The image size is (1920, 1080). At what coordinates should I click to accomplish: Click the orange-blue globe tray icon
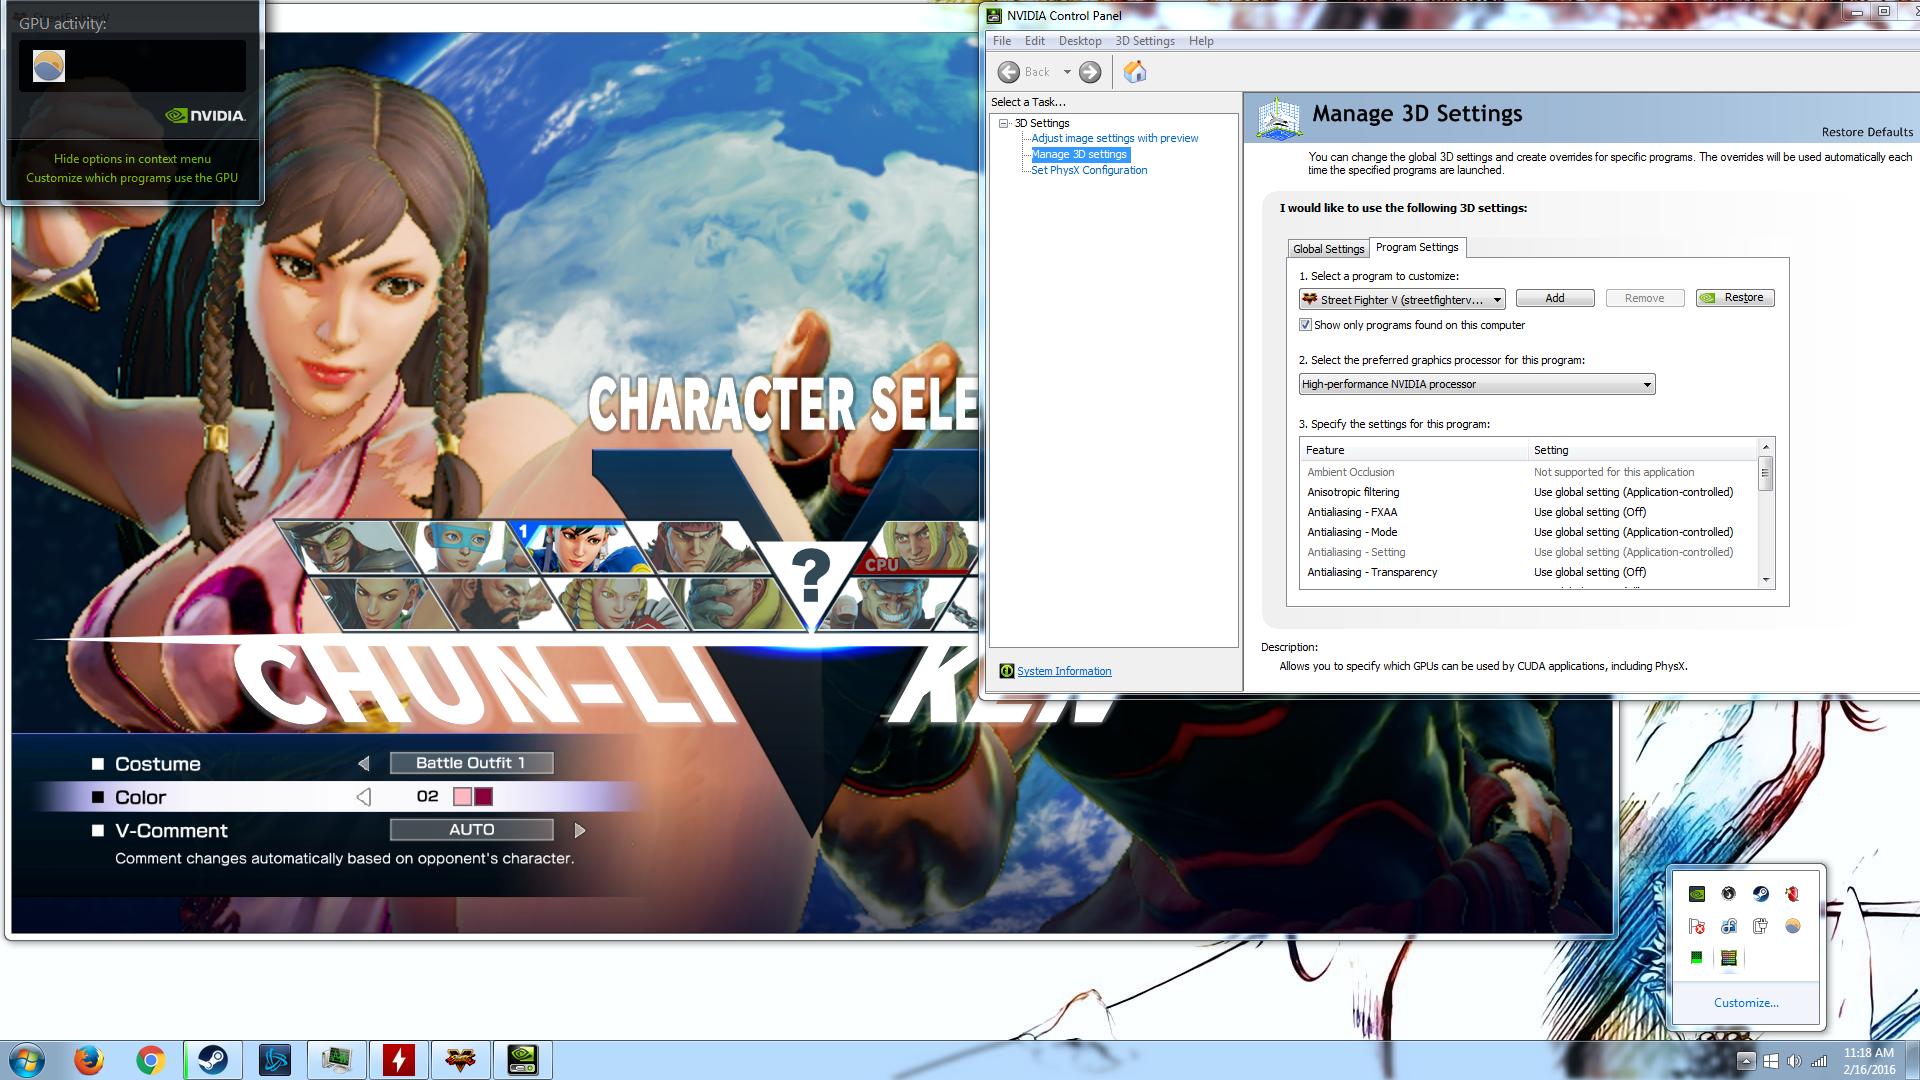1792,926
